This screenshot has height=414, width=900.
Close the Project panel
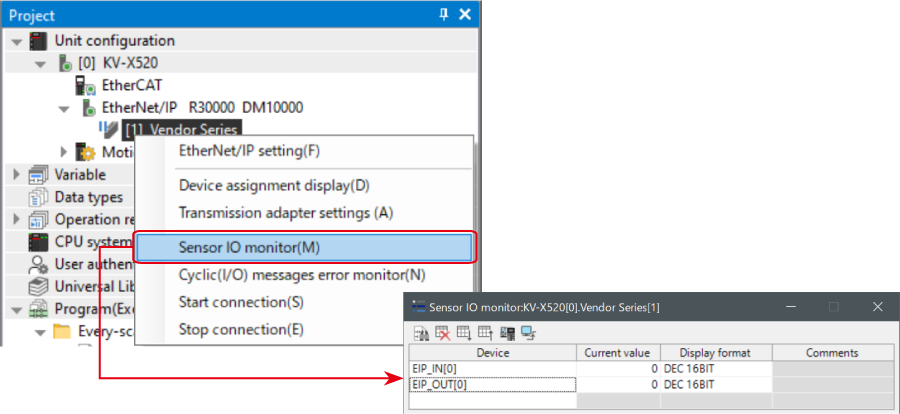[x=464, y=15]
